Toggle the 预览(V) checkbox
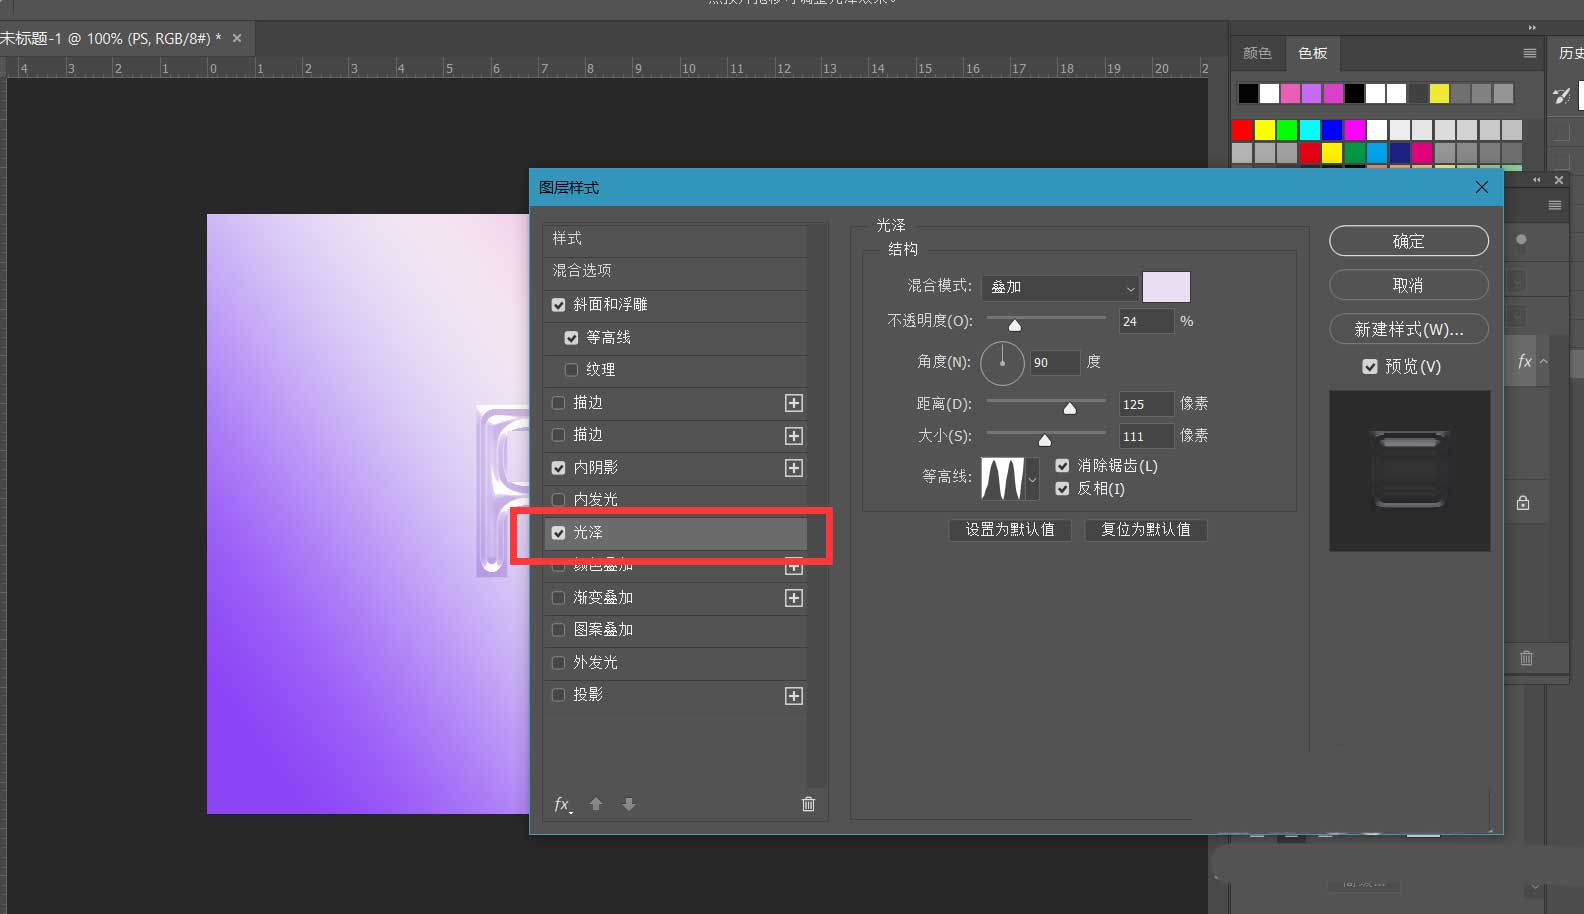Viewport: 1584px width, 914px height. coord(1370,367)
